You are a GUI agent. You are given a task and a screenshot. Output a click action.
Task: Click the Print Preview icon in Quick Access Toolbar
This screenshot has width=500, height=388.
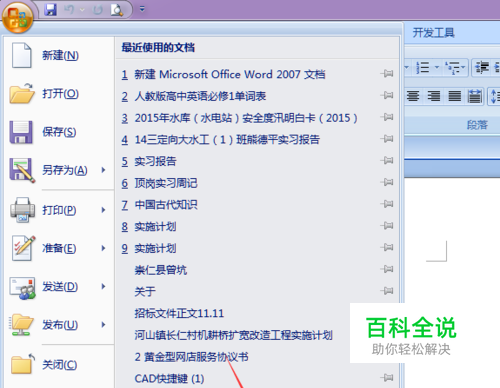point(117,10)
